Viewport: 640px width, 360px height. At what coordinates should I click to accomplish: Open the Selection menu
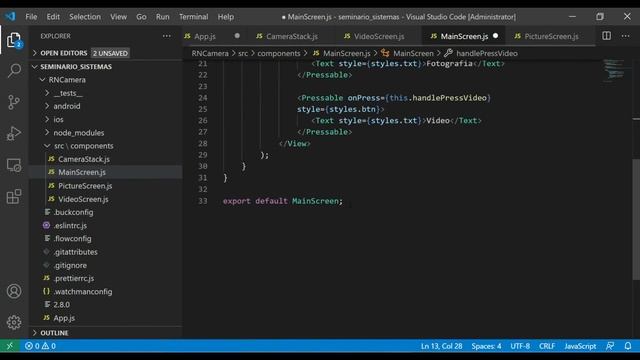85,17
